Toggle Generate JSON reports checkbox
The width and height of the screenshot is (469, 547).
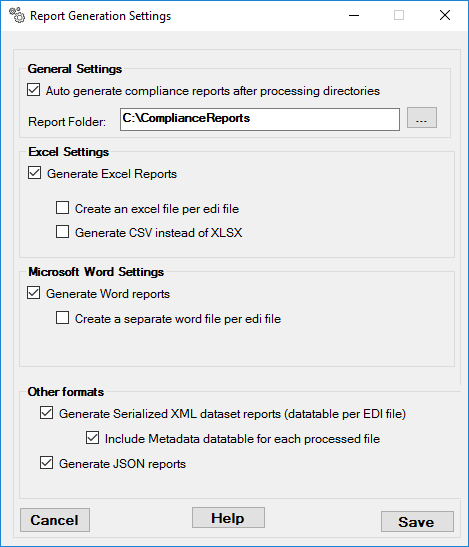click(46, 463)
